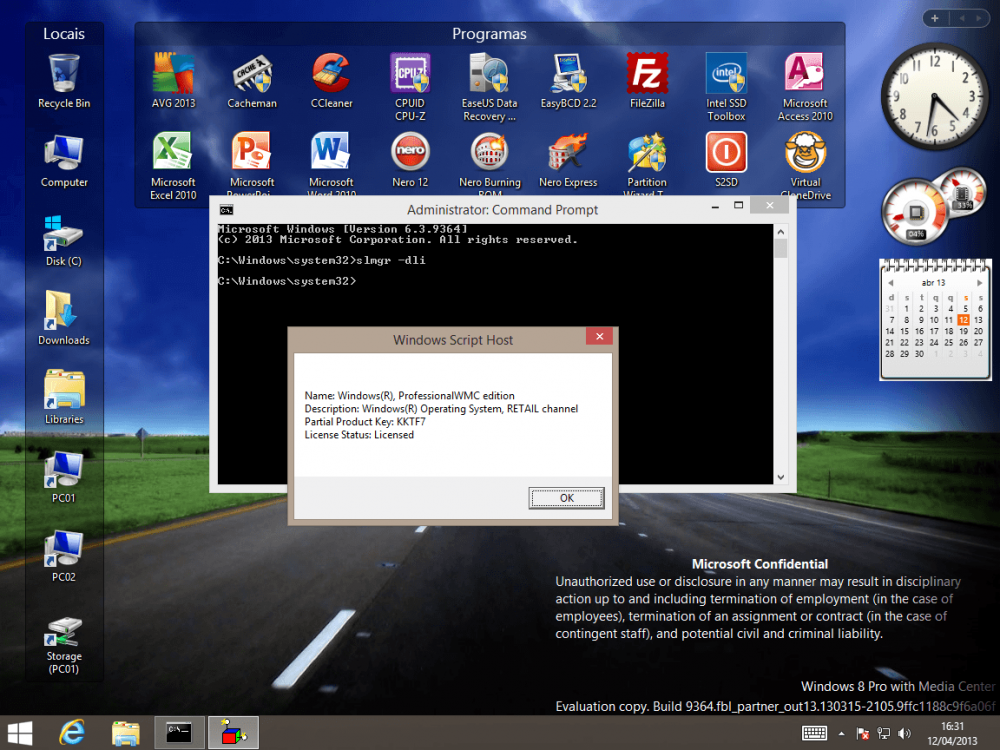
Task: Open volume speaker tray icon
Action: click(x=904, y=733)
